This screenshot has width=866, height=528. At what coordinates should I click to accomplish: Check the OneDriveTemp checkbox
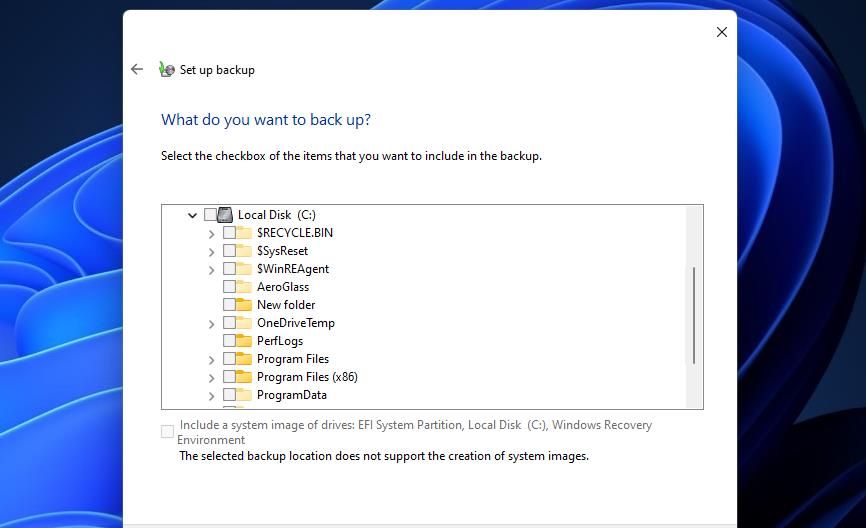click(229, 323)
